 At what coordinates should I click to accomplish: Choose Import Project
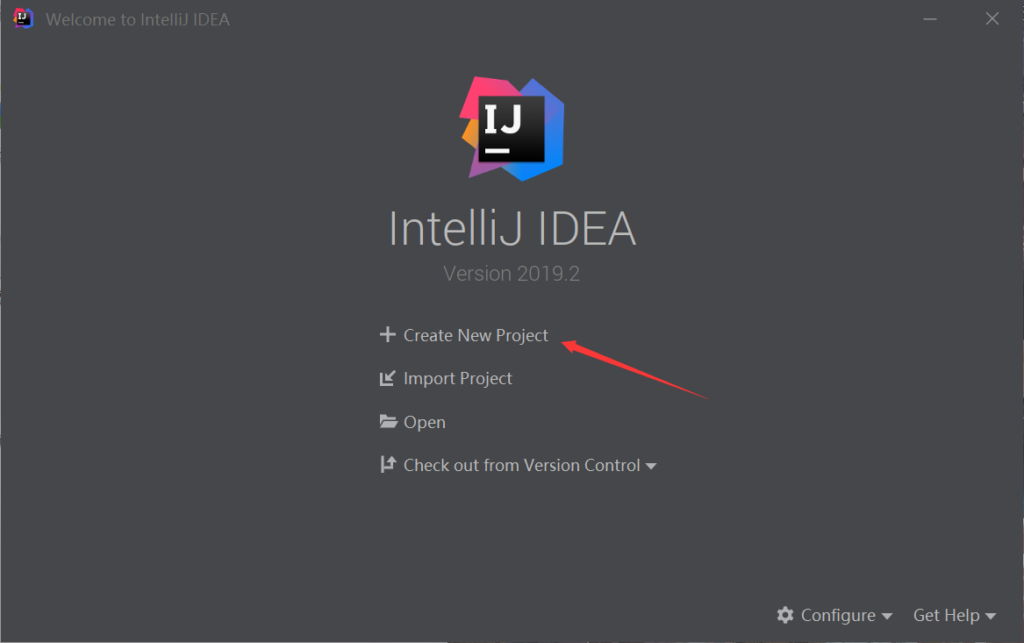[457, 379]
